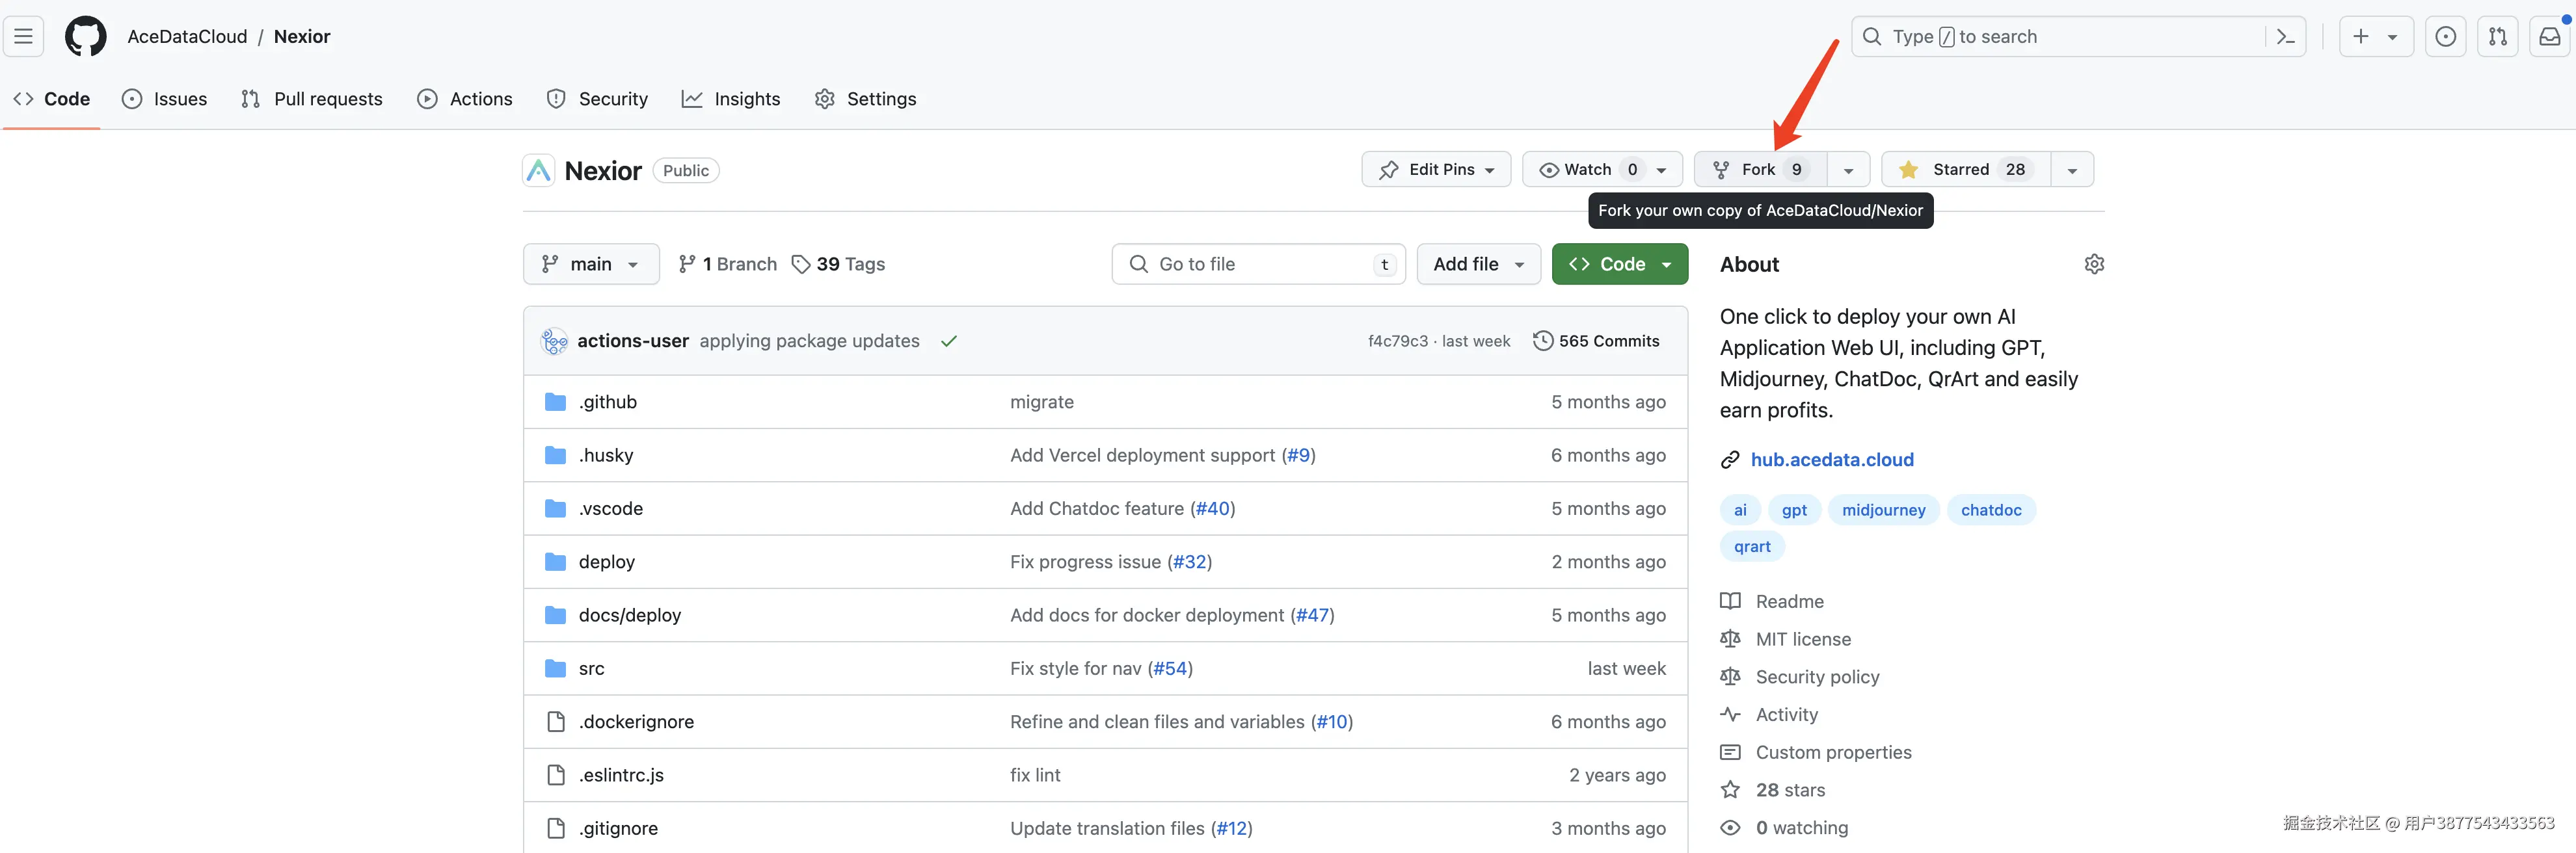Open the issues icon in header
Viewport: 2576px width, 853px height.
2445,37
